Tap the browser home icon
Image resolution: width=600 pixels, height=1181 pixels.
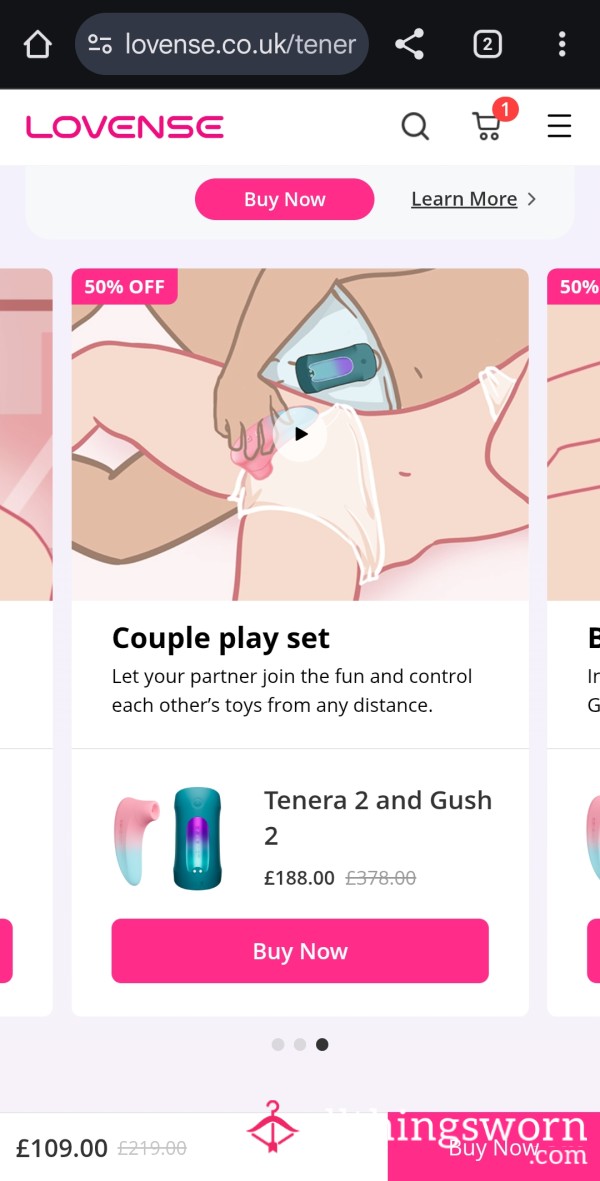point(37,44)
